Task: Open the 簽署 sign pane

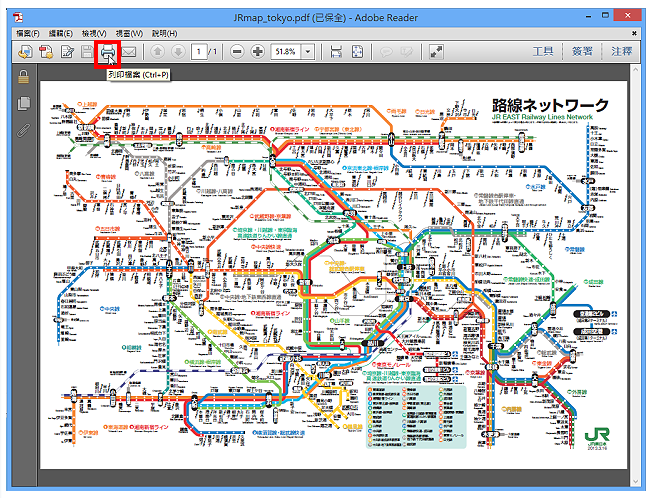Action: (x=582, y=52)
